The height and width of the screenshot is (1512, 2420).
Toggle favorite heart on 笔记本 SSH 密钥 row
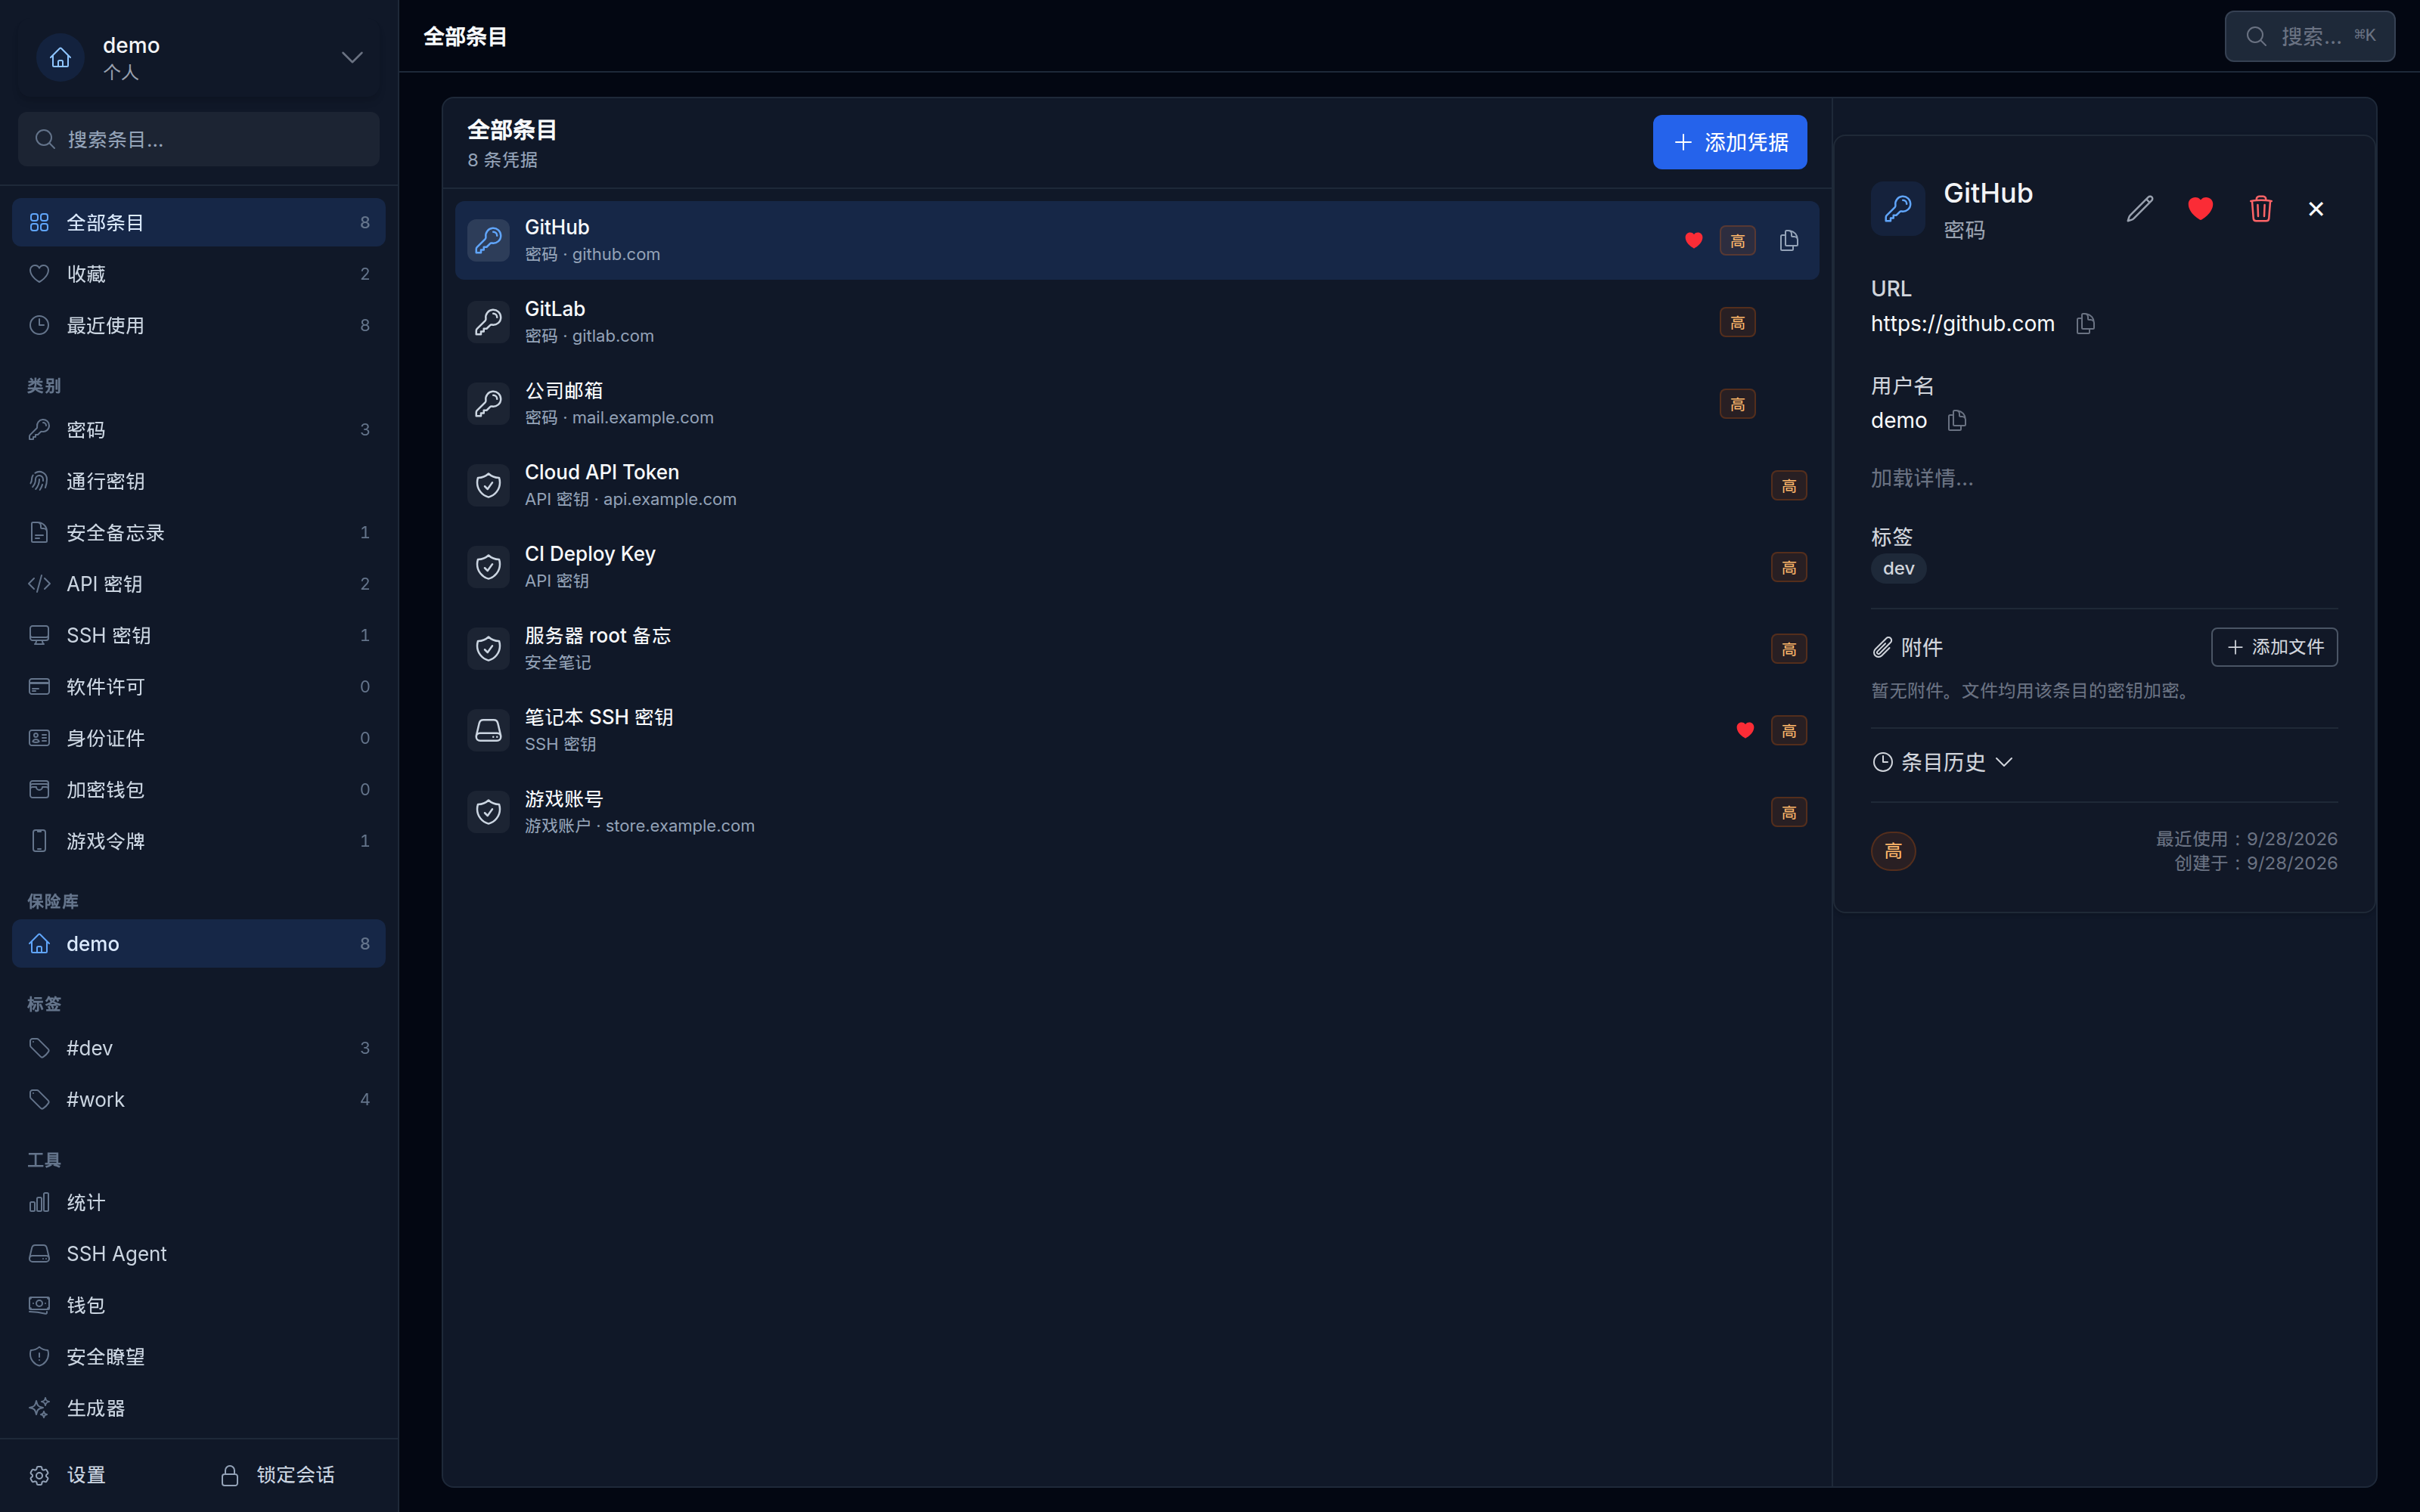1745,730
